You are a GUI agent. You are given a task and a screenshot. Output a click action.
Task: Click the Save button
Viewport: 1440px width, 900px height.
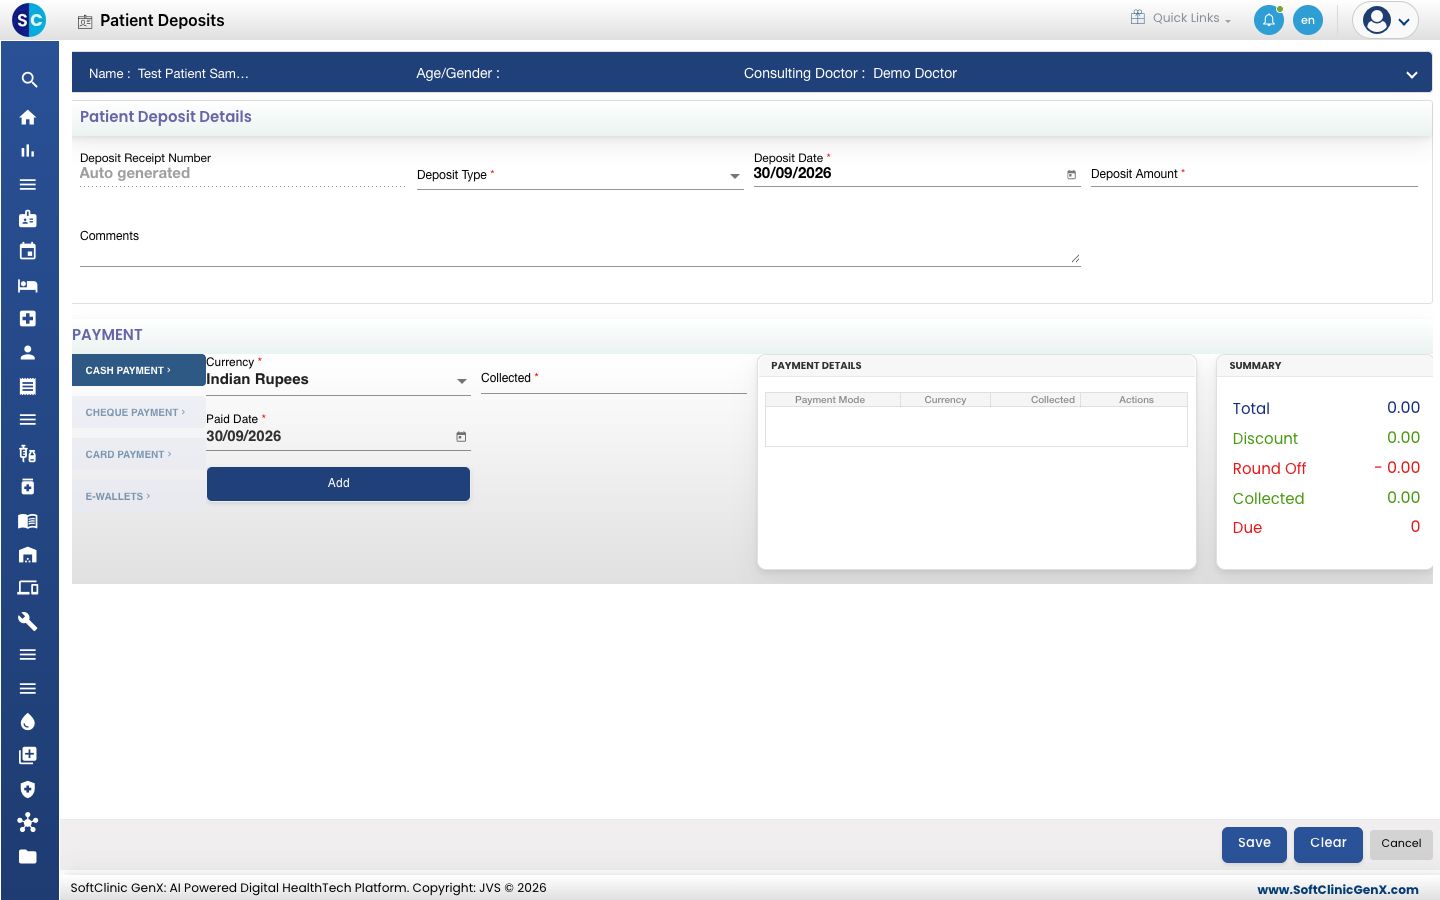(1254, 844)
